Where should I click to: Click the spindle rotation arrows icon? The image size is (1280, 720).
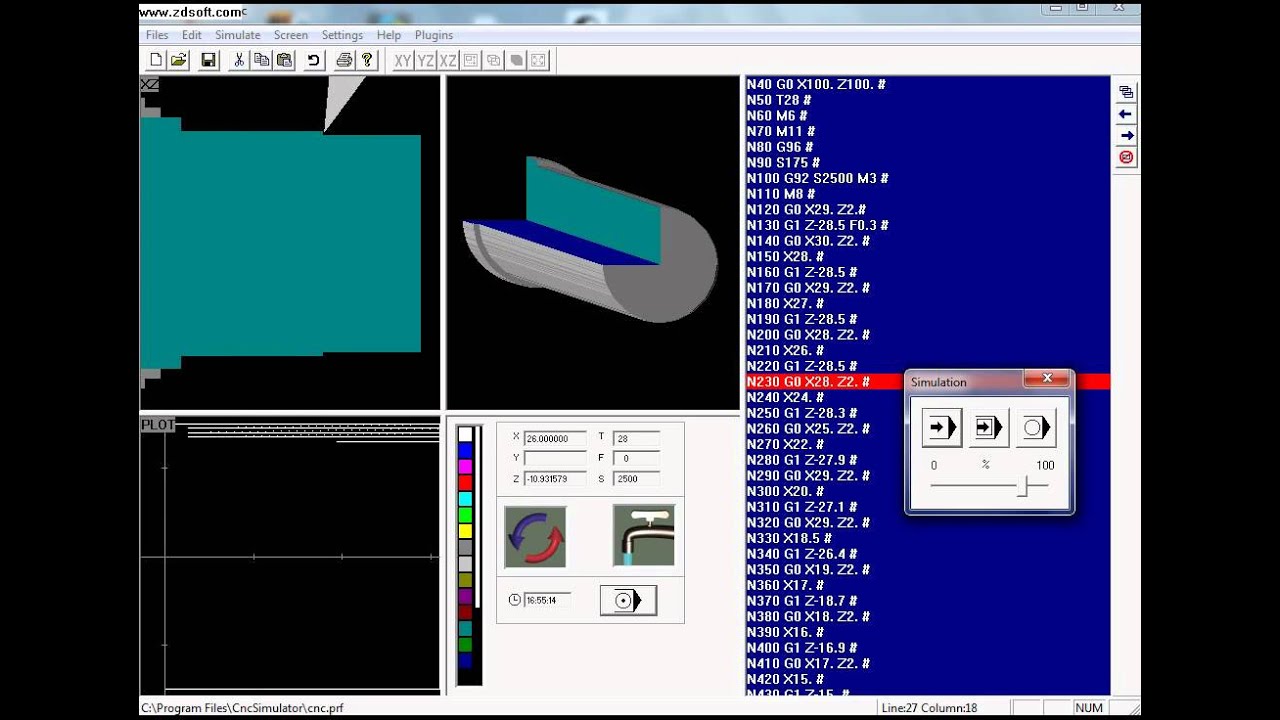click(x=536, y=536)
